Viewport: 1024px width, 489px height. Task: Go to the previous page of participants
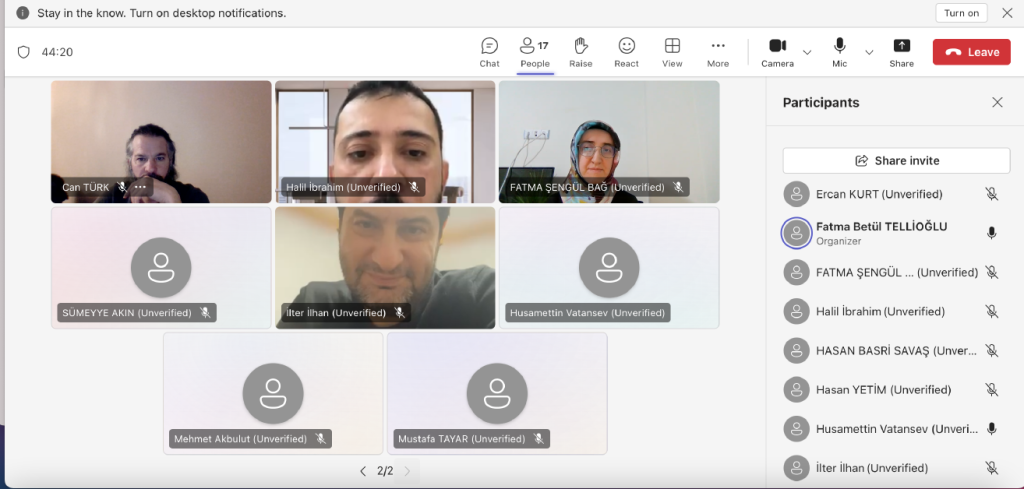tap(363, 471)
